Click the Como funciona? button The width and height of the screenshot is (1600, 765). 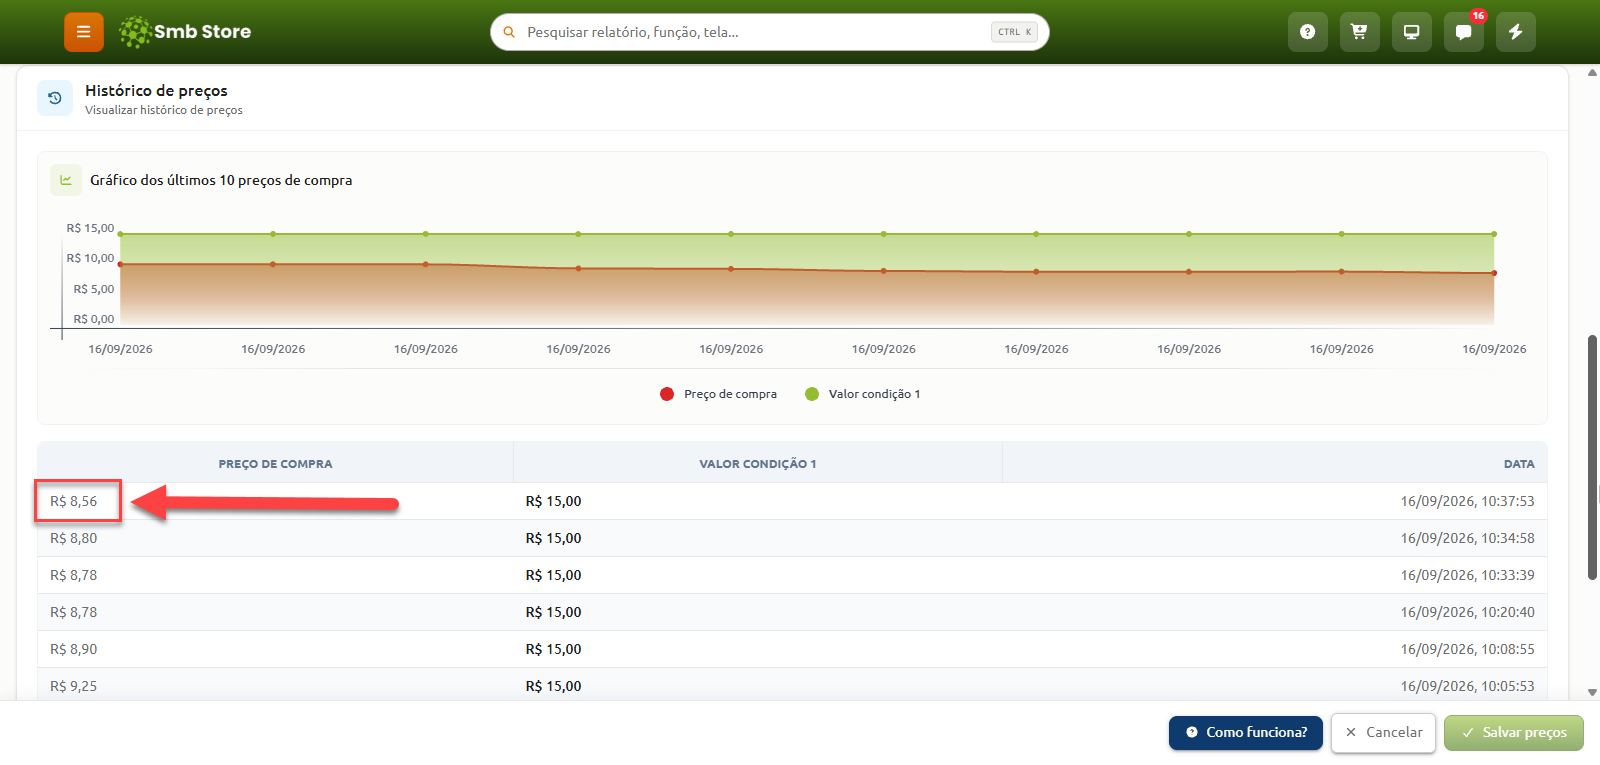tap(1246, 732)
